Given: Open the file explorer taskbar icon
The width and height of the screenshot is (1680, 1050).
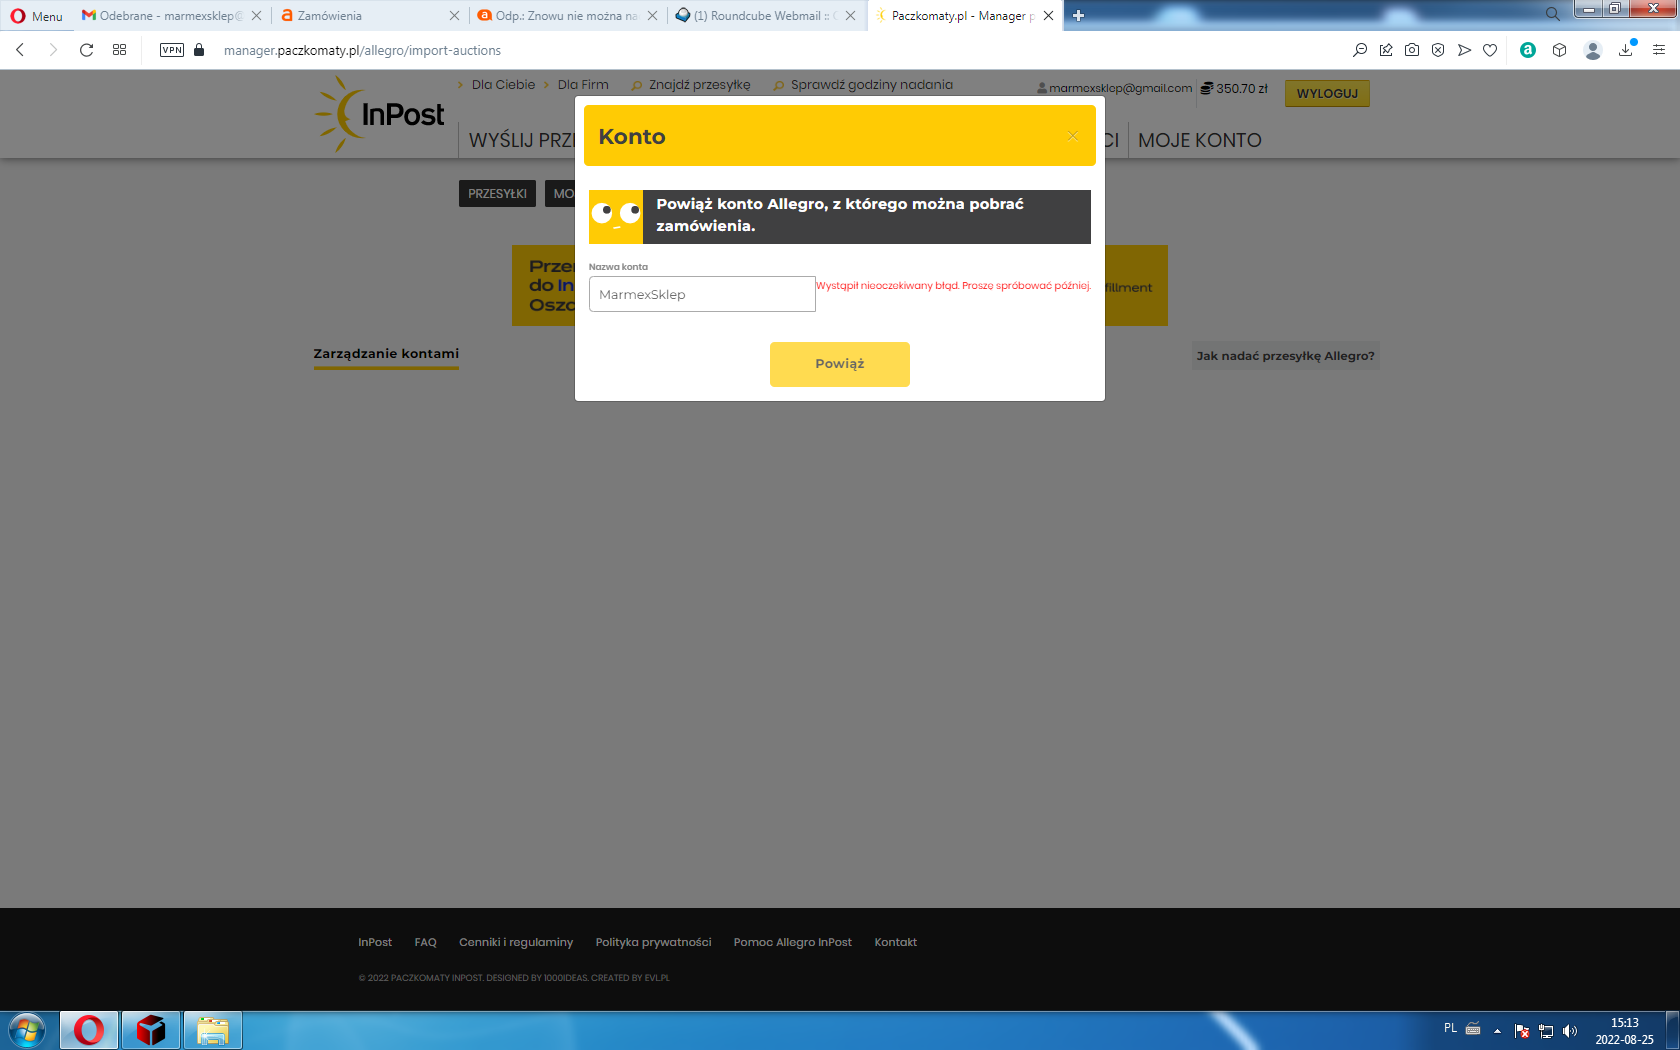Looking at the screenshot, I should (212, 1030).
